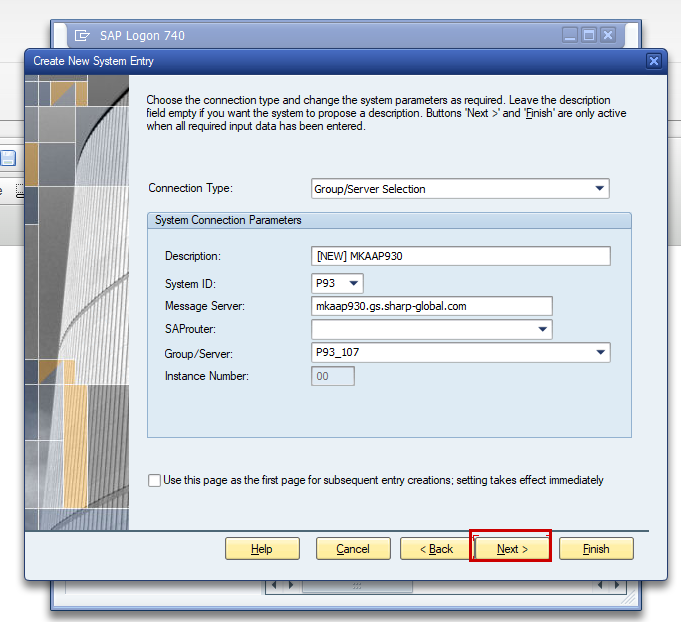681x622 pixels.
Task: Click the SAP Logon 740 window icon
Action: [x=82, y=35]
